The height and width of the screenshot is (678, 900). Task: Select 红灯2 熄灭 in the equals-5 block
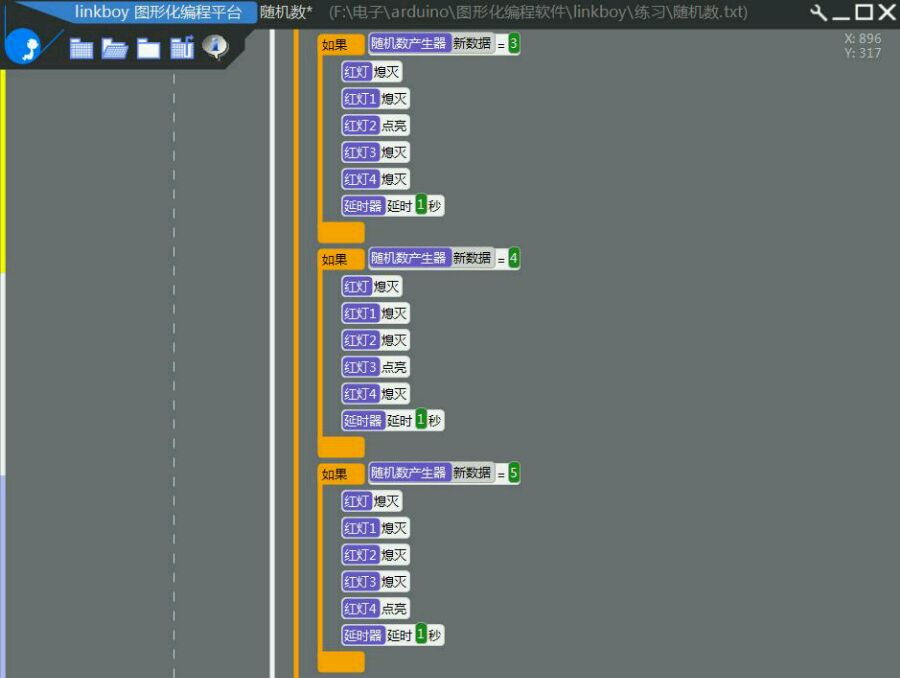click(375, 555)
